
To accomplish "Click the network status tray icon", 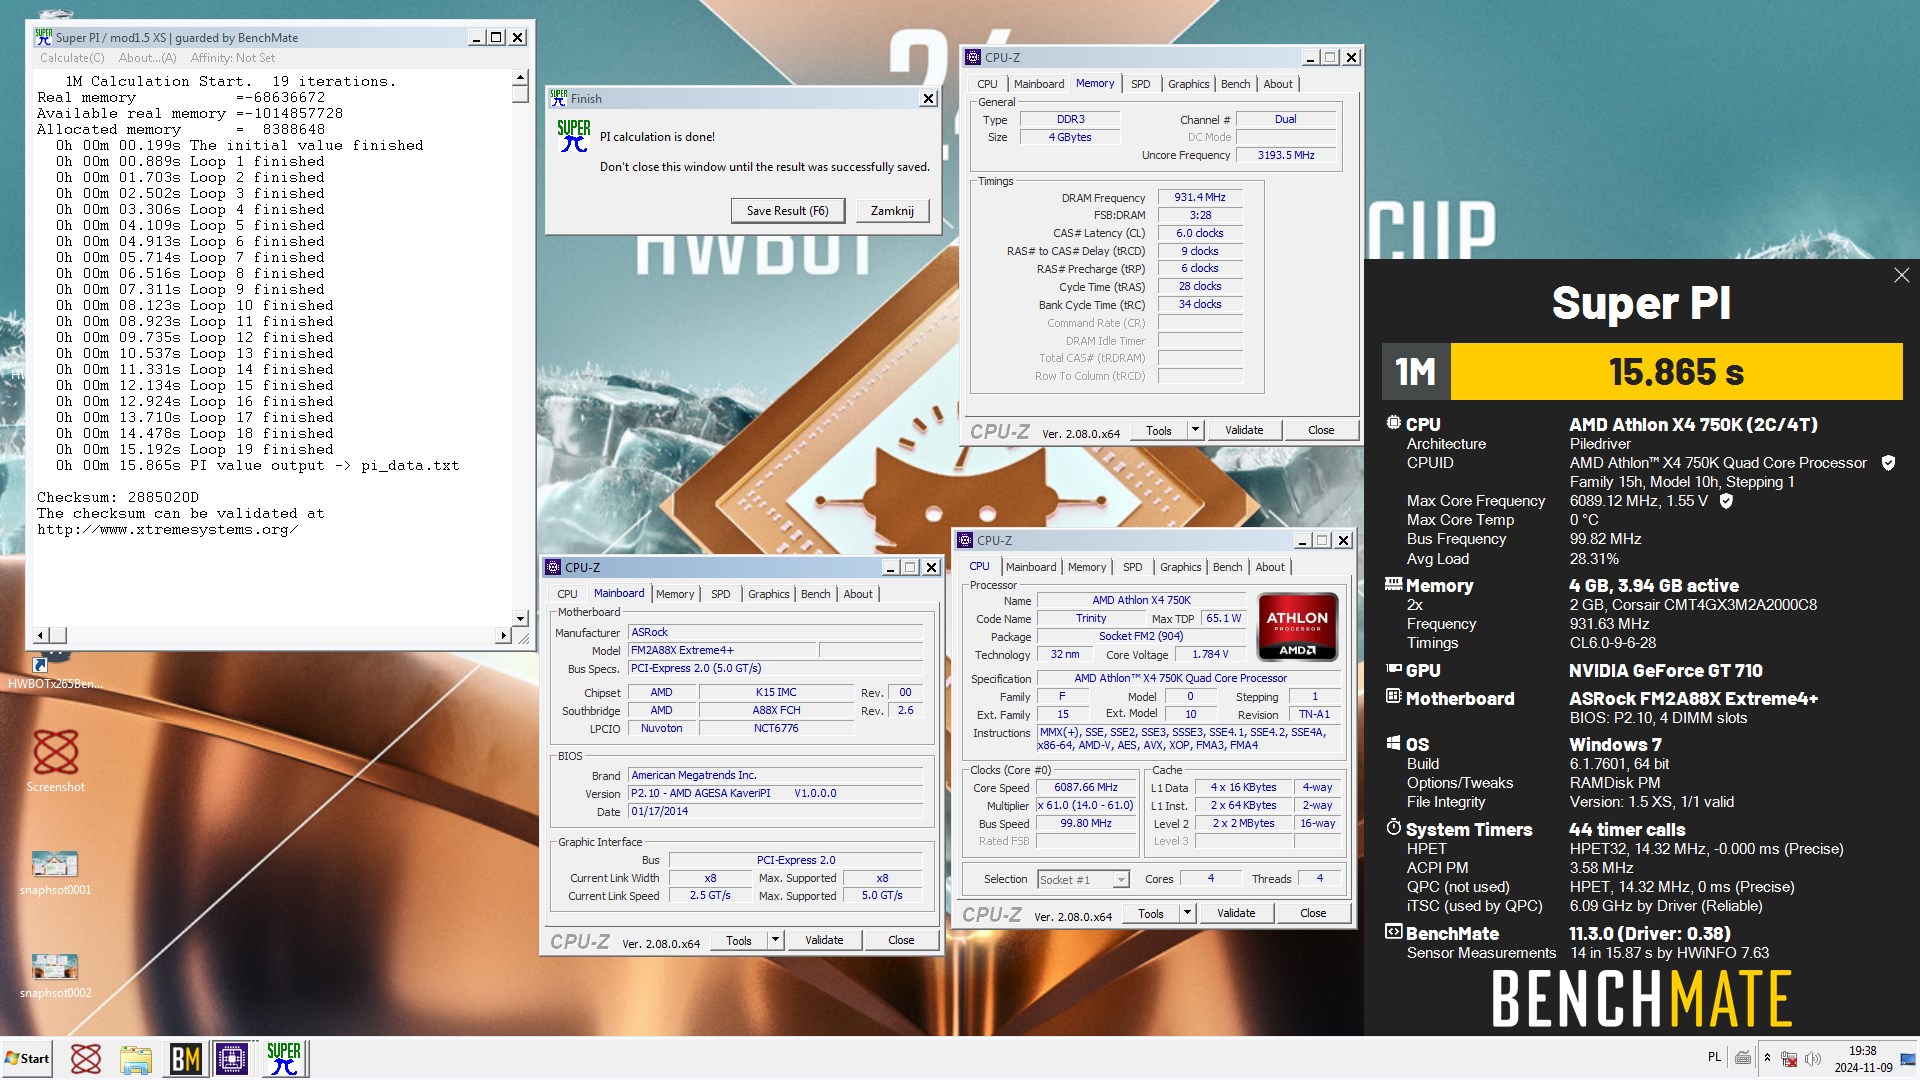I will tap(1789, 1058).
